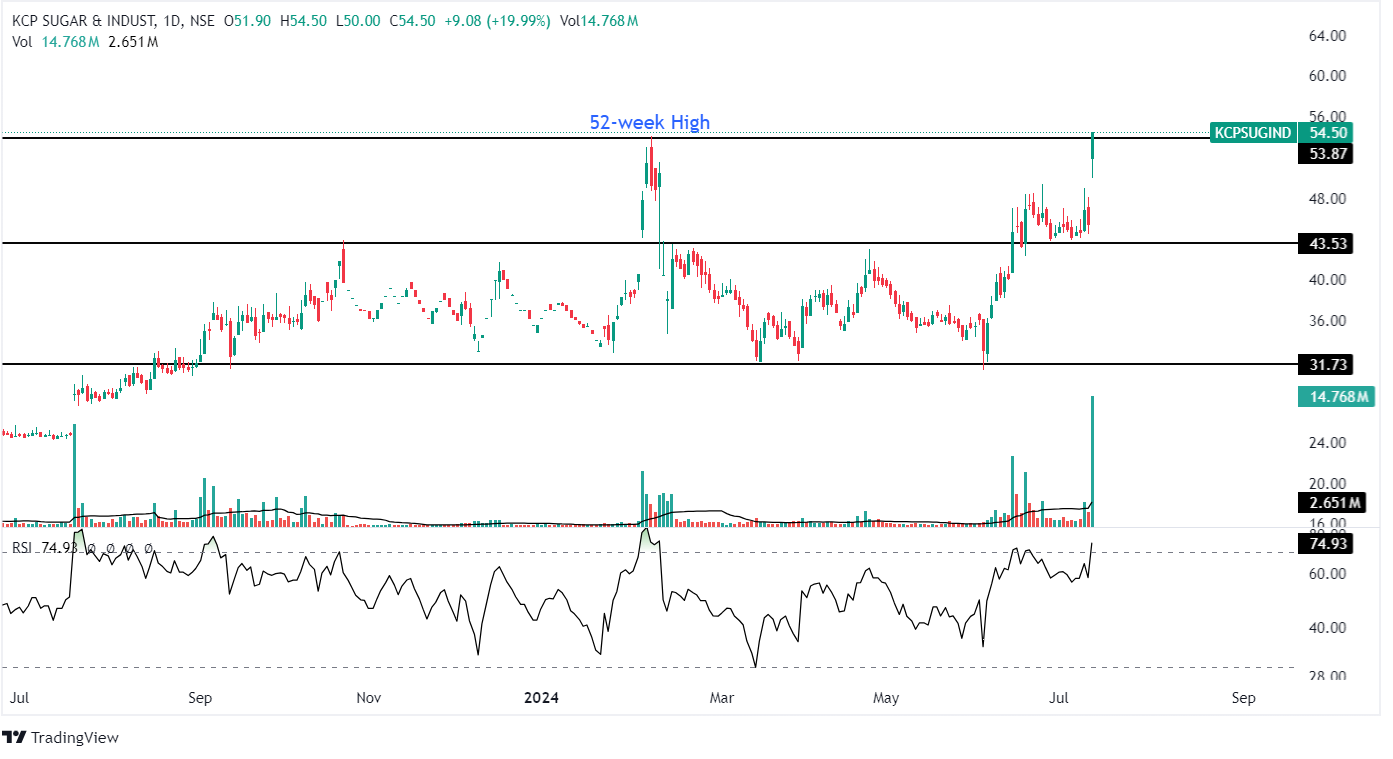This screenshot has width=1393, height=759.
Task: Click the KCPSUGIND ticker price tag
Action: coord(1252,133)
